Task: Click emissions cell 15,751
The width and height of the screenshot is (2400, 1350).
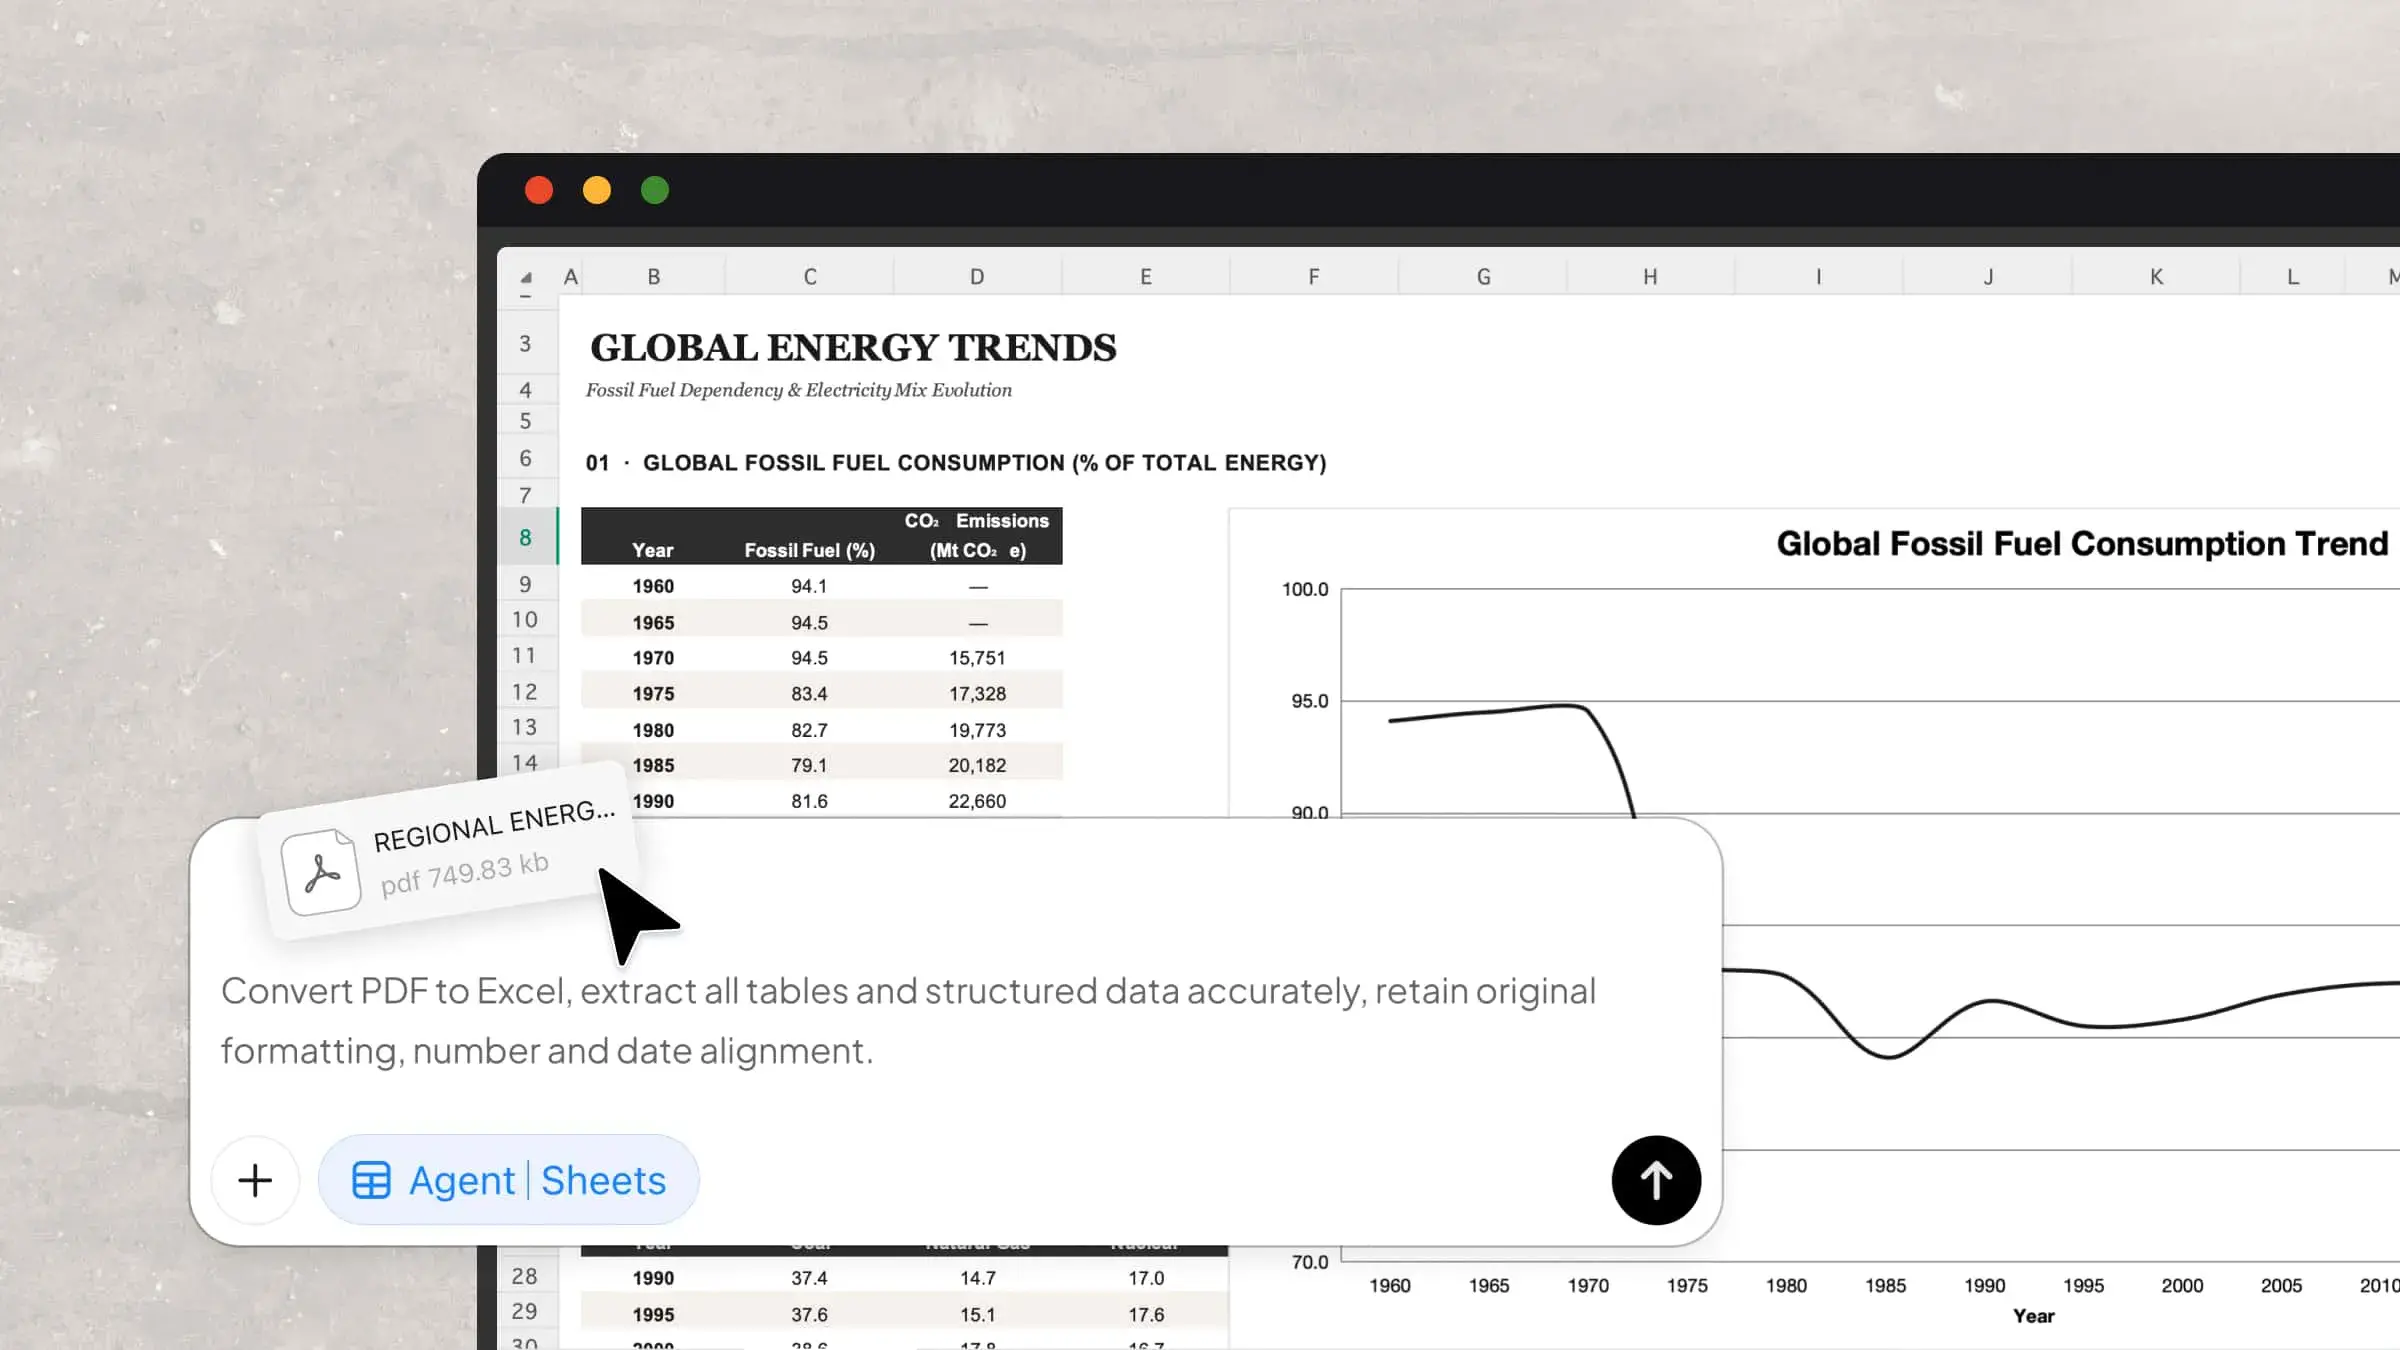Action: point(977,658)
